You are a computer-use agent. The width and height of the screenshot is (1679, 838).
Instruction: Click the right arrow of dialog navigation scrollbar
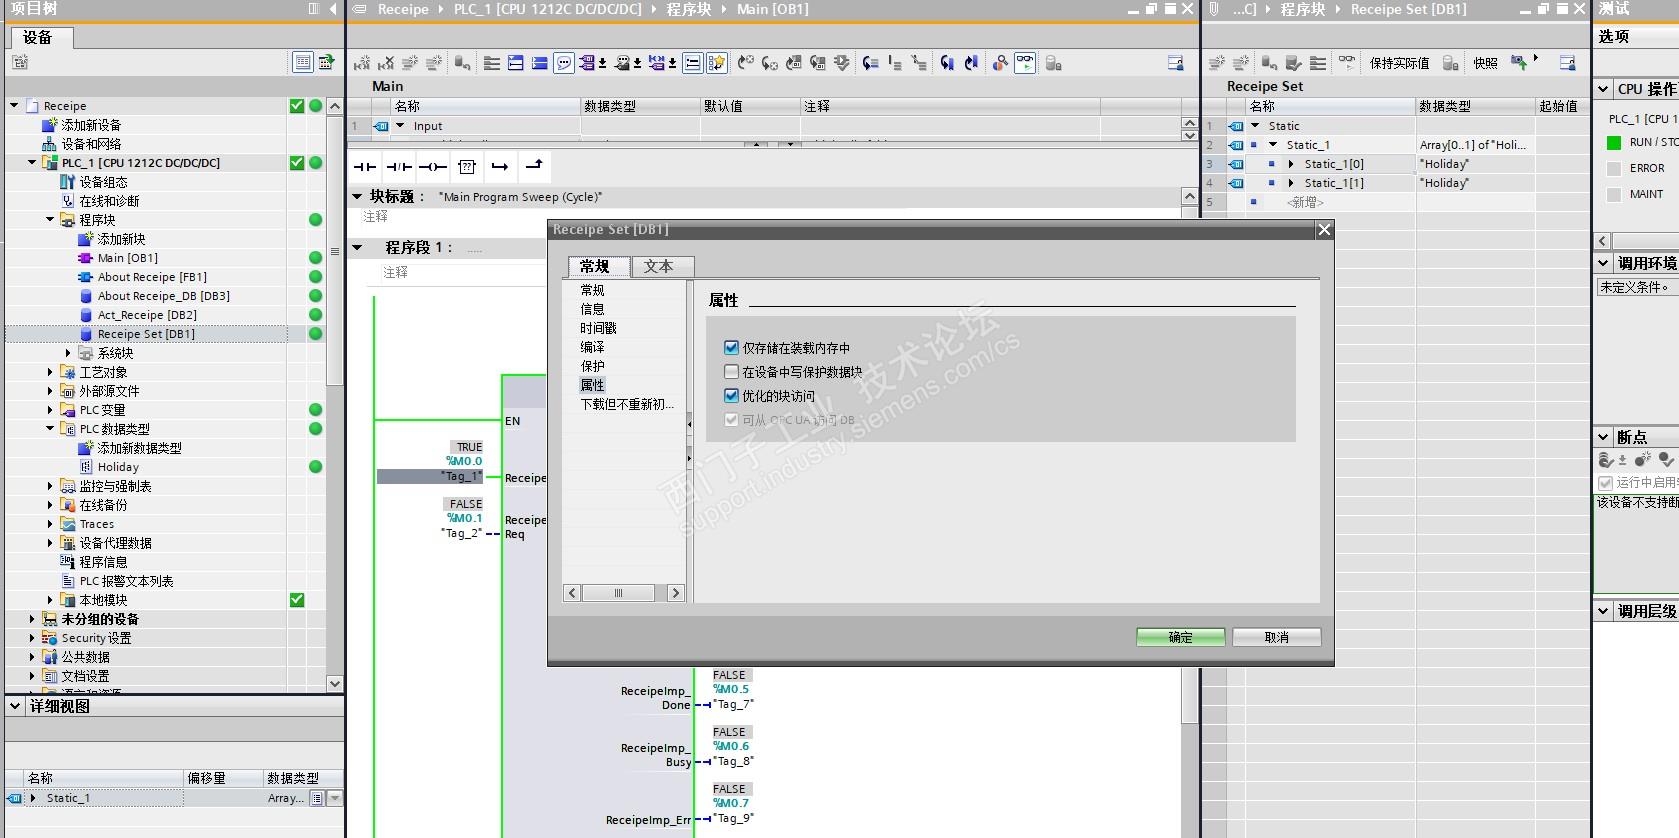point(676,593)
